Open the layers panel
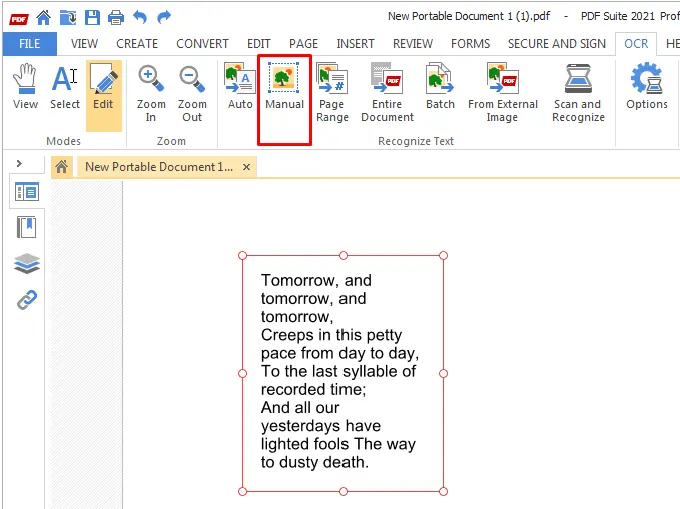This screenshot has width=680, height=509. [x=27, y=263]
